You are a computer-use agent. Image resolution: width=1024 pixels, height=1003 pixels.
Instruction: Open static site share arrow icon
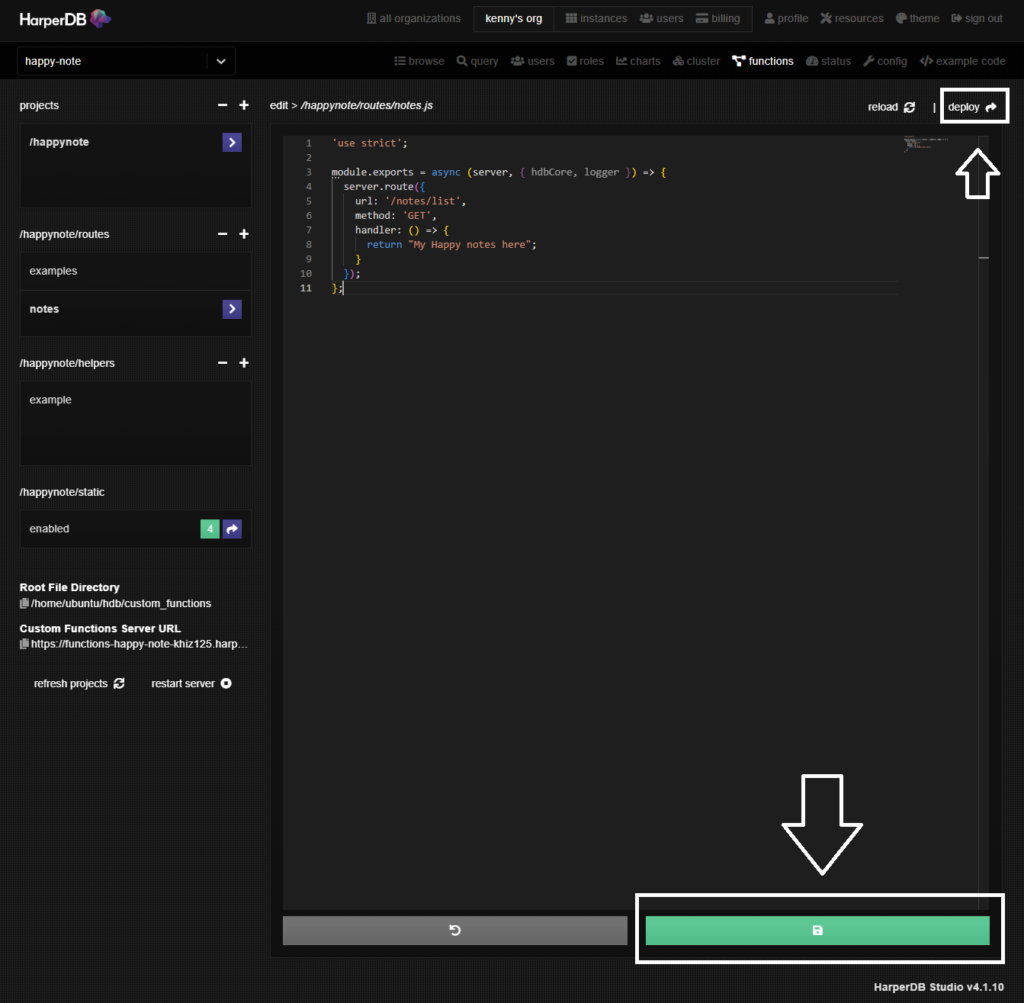point(232,529)
